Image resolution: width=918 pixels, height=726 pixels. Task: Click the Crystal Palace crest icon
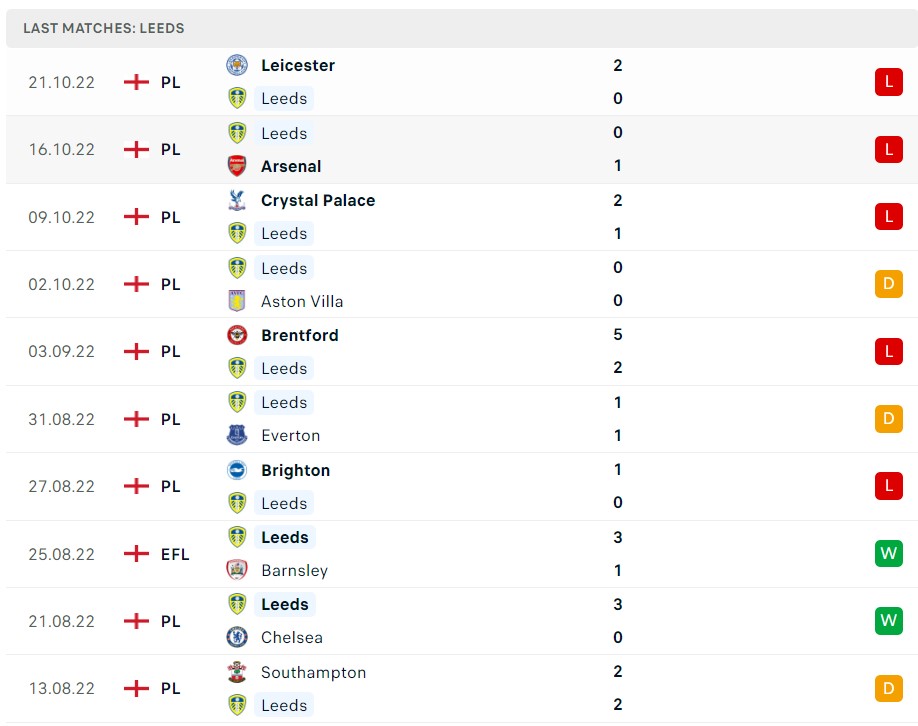coord(237,200)
